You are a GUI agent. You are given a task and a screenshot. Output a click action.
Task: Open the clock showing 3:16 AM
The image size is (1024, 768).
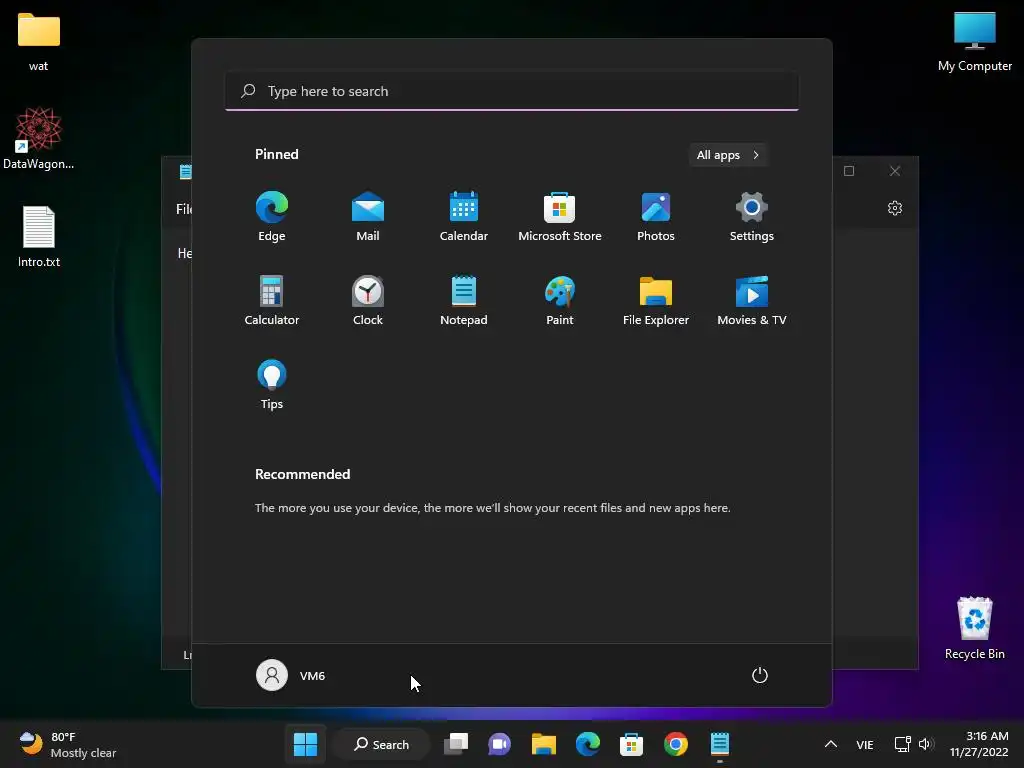point(978,744)
